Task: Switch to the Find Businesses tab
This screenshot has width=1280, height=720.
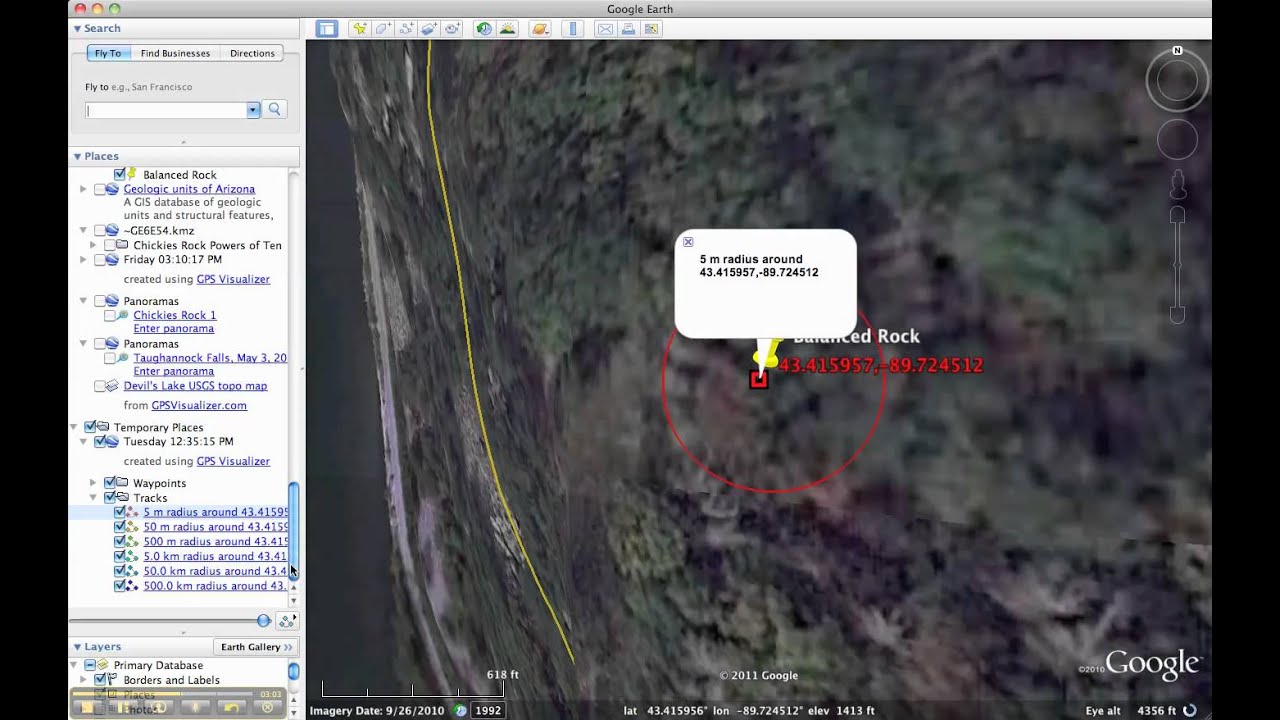Action: click(175, 53)
